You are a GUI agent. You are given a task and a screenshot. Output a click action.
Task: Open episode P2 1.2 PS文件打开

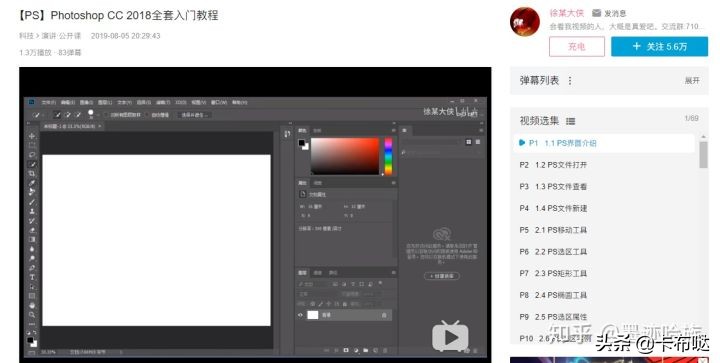tap(553, 165)
